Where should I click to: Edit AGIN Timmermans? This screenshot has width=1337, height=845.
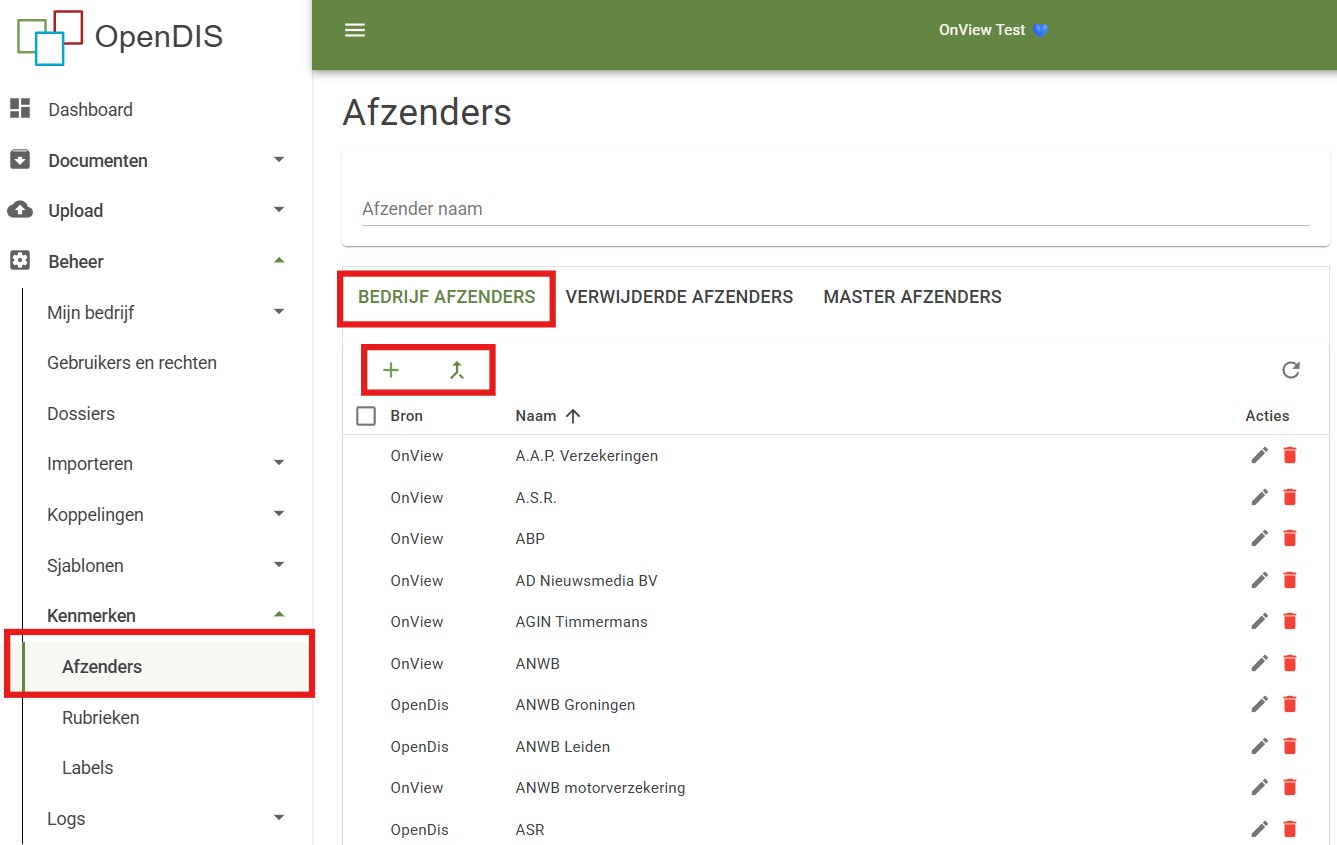pos(1260,621)
